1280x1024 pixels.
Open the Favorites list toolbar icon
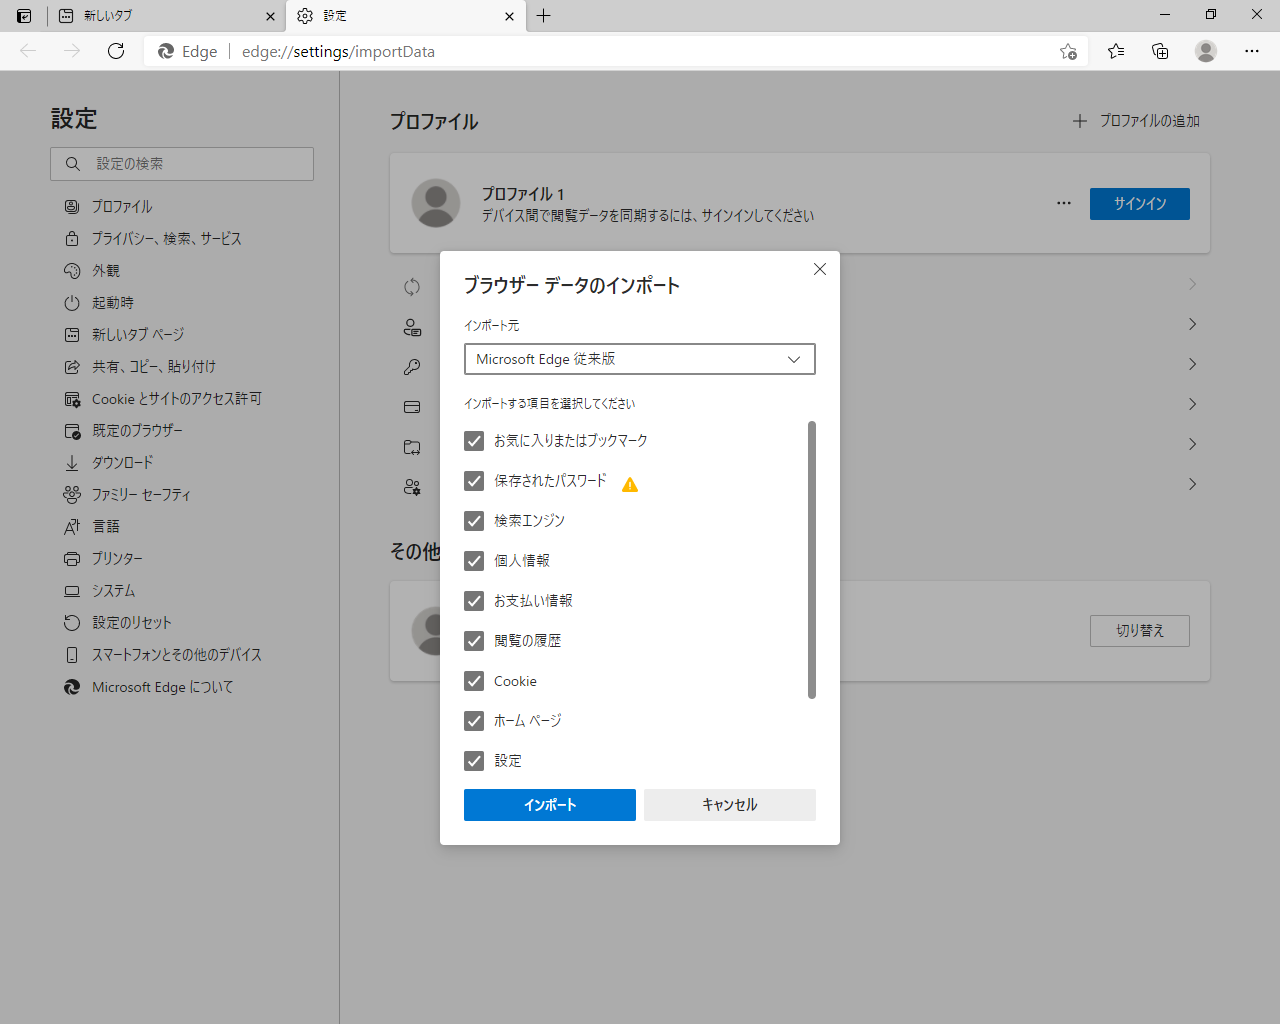pyautogui.click(x=1116, y=51)
